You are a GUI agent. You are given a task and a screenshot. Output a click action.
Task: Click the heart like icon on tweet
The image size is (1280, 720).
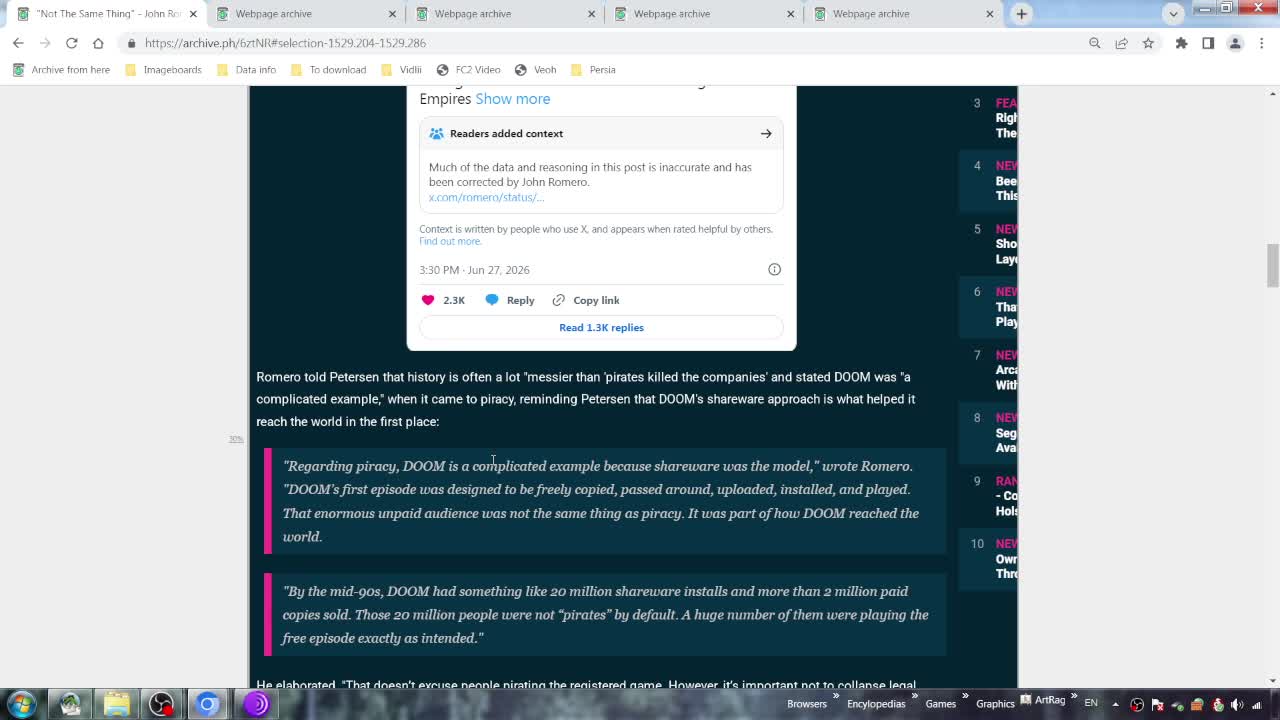pyautogui.click(x=428, y=300)
